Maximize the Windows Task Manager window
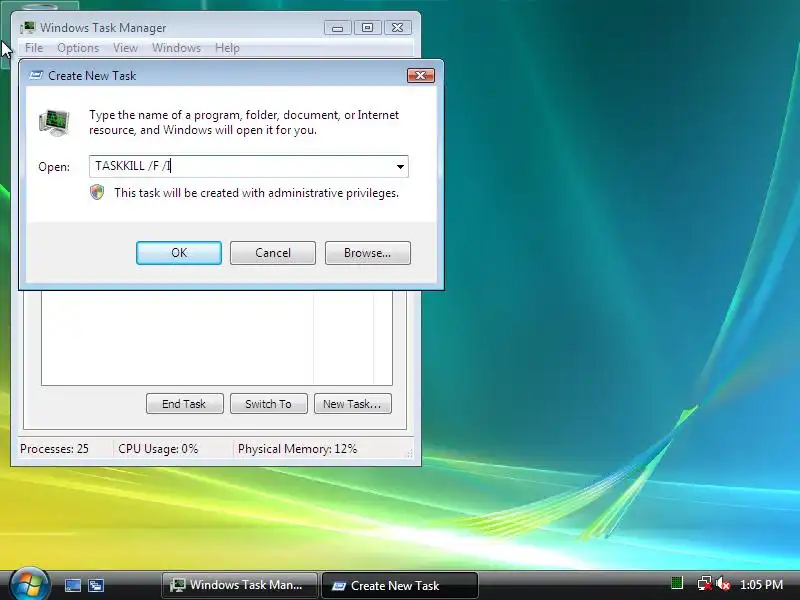Viewport: 800px width, 600px height. (367, 28)
